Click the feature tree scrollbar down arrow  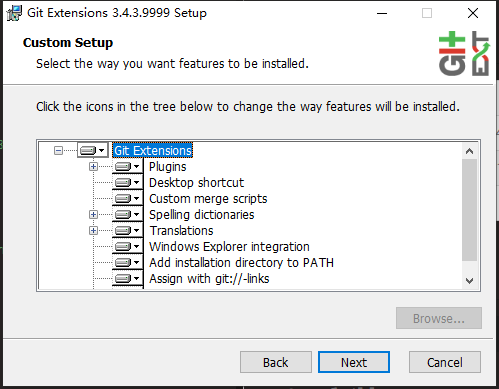tap(469, 281)
